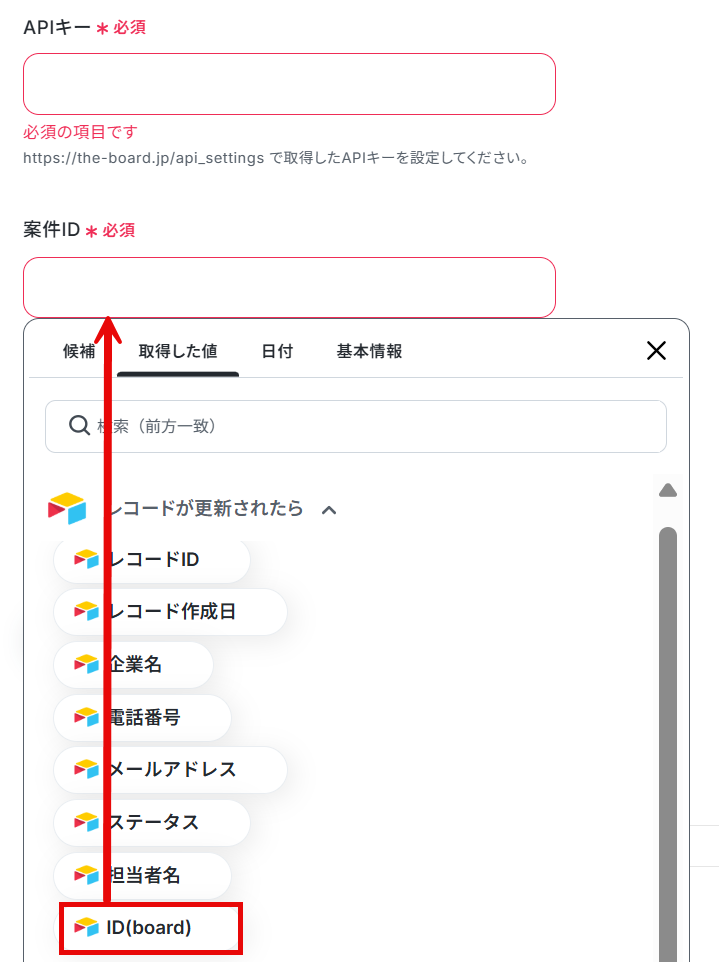
Task: Collapse the レコードが更新されたら section chevron
Action: tap(329, 510)
